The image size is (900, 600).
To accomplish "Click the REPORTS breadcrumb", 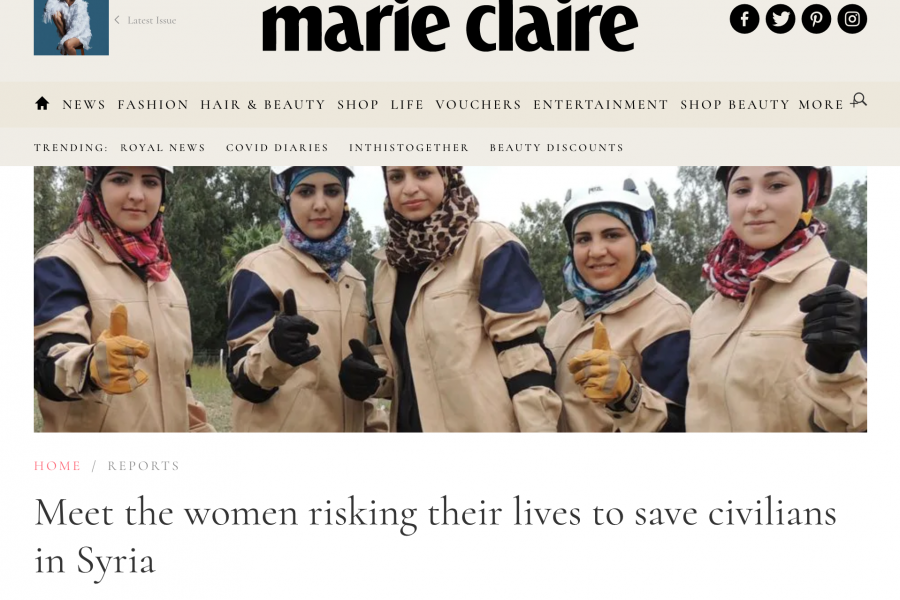I will coord(143,466).
